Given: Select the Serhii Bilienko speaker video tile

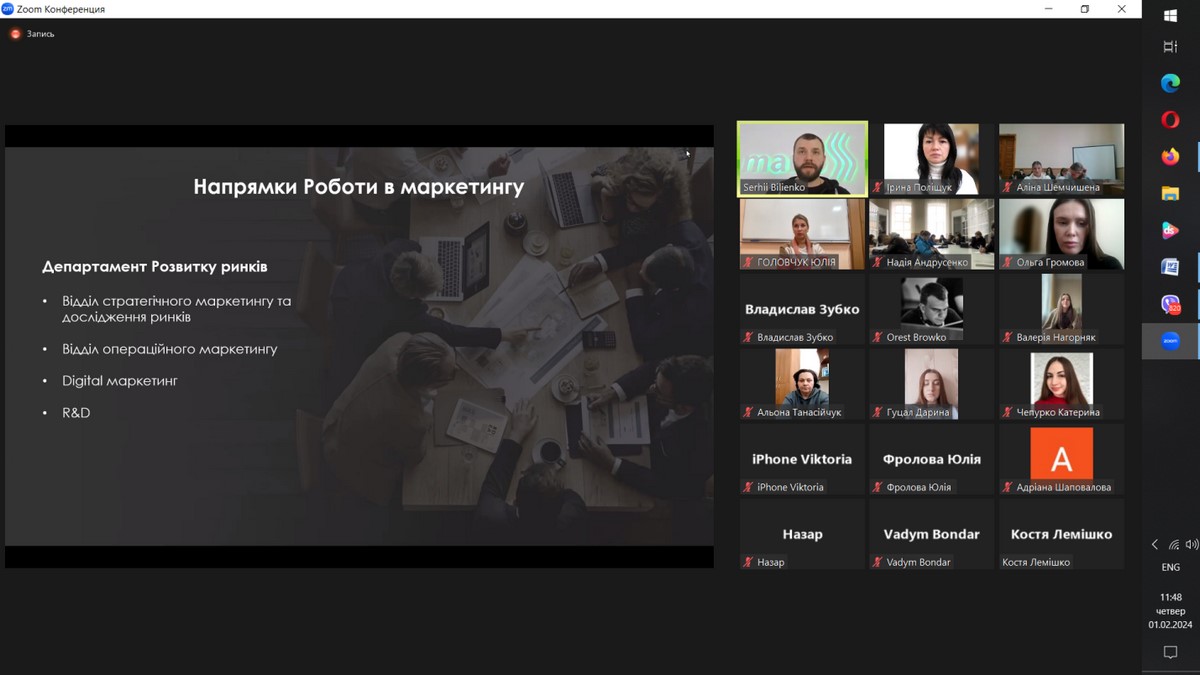Looking at the screenshot, I should 802,160.
